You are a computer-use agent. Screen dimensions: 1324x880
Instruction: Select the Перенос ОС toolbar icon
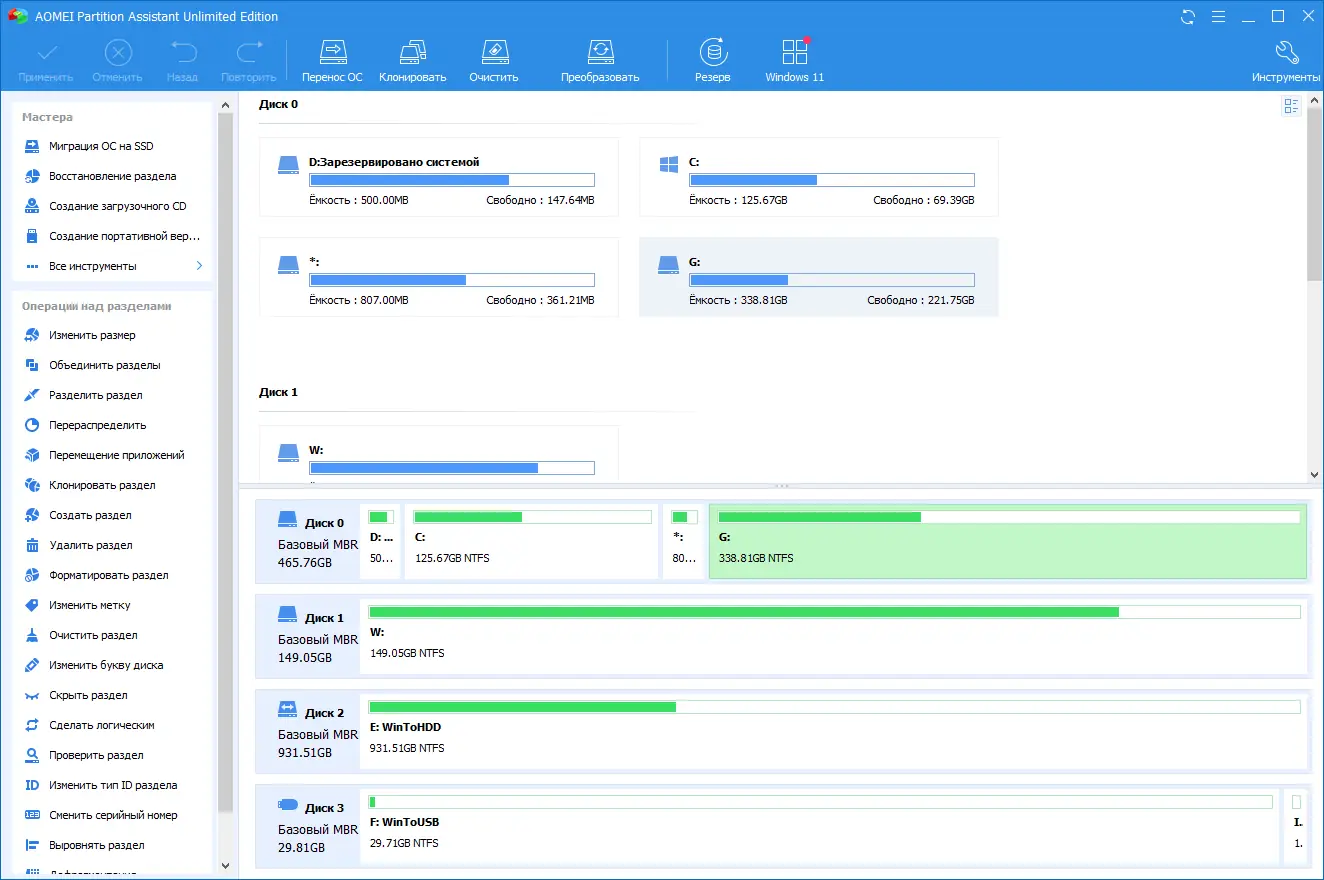(x=332, y=58)
